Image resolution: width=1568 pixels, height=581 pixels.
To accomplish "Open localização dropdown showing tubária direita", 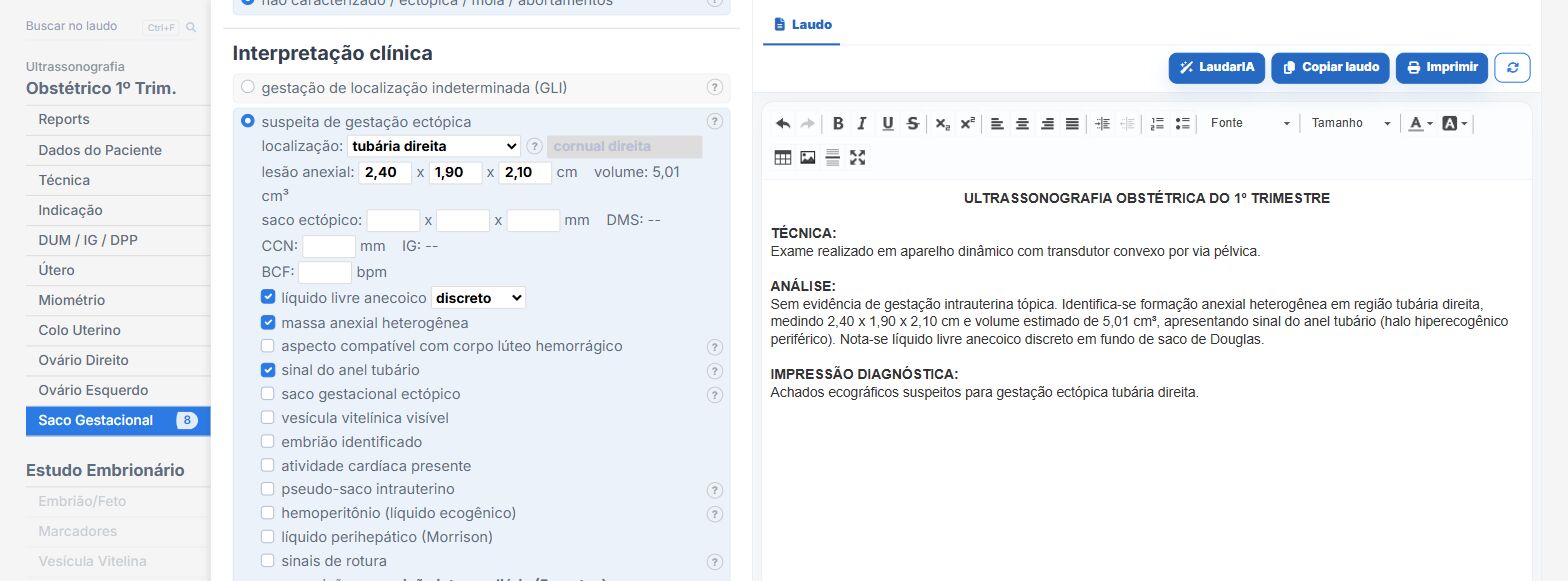I will [x=434, y=146].
